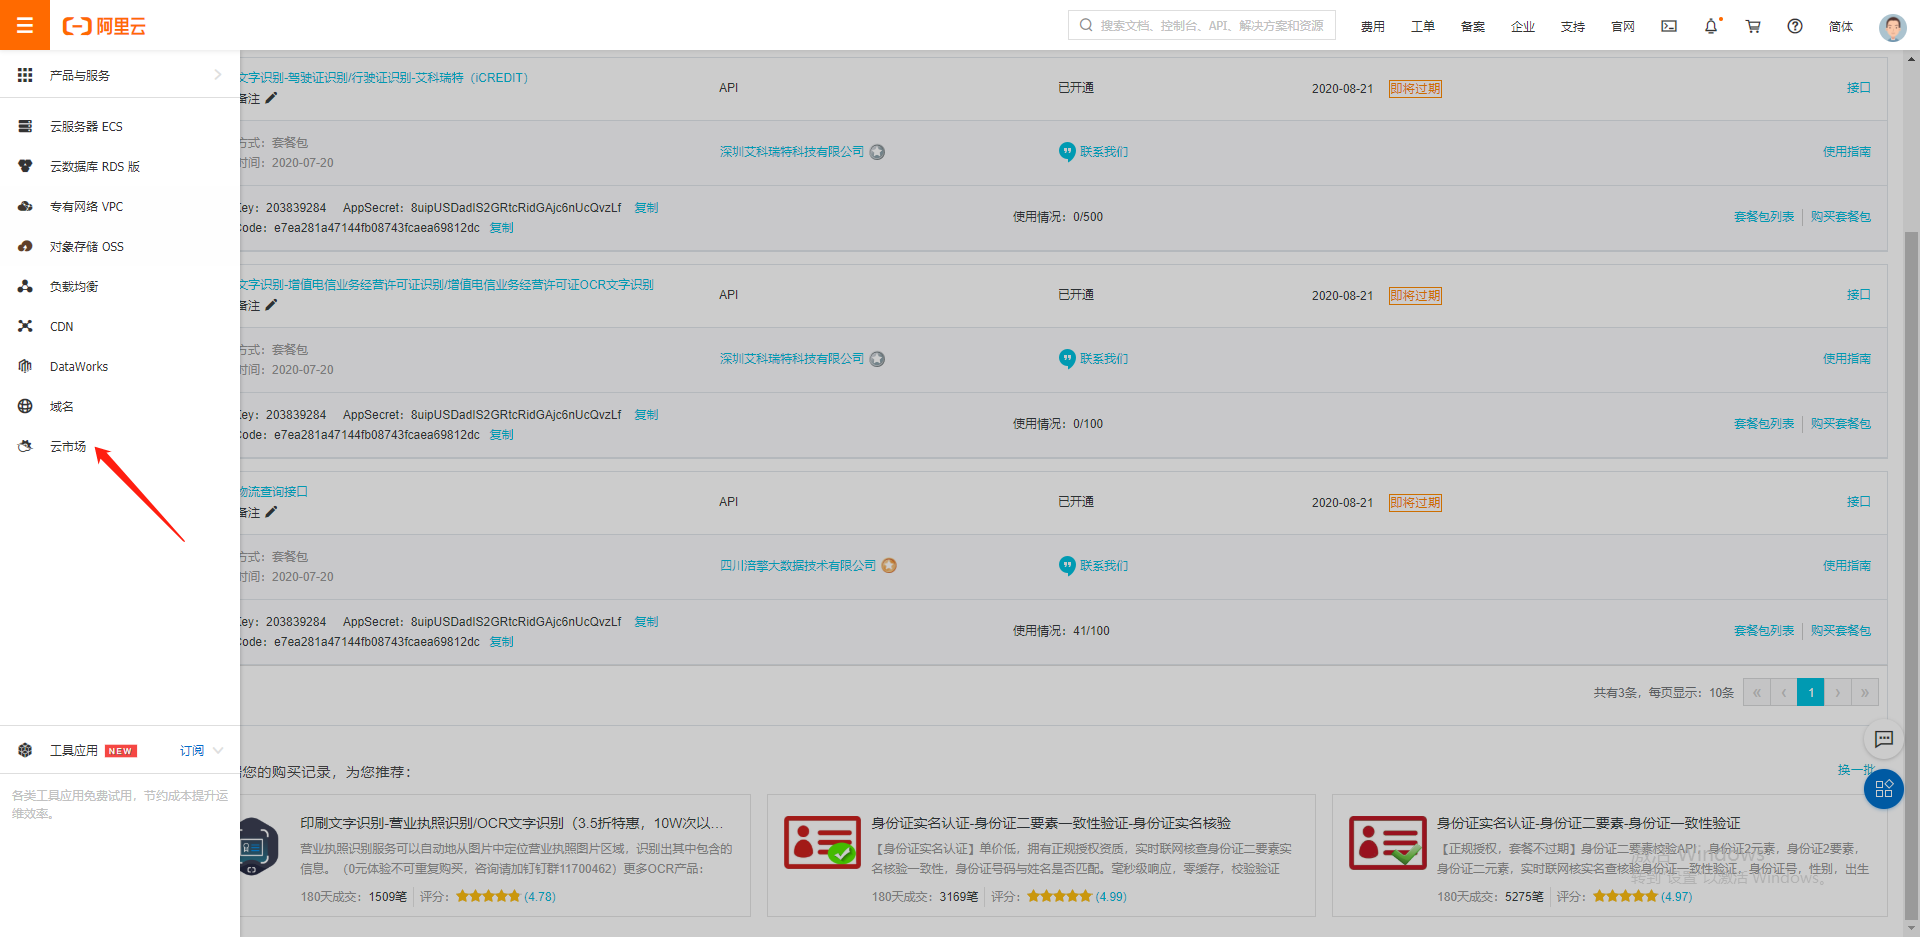Image resolution: width=1920 pixels, height=937 pixels.
Task: Toggle the orange hamburger menu
Action: point(25,25)
